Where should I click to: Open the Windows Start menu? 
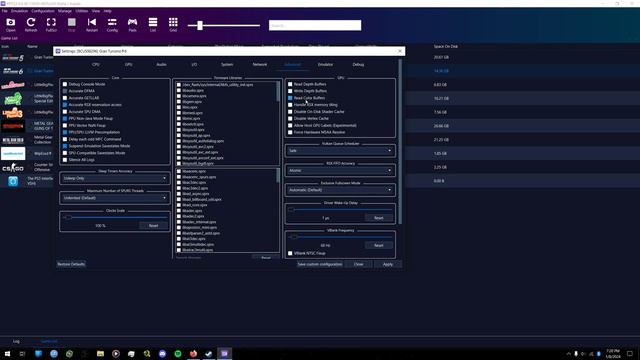pyautogui.click(x=7, y=353)
